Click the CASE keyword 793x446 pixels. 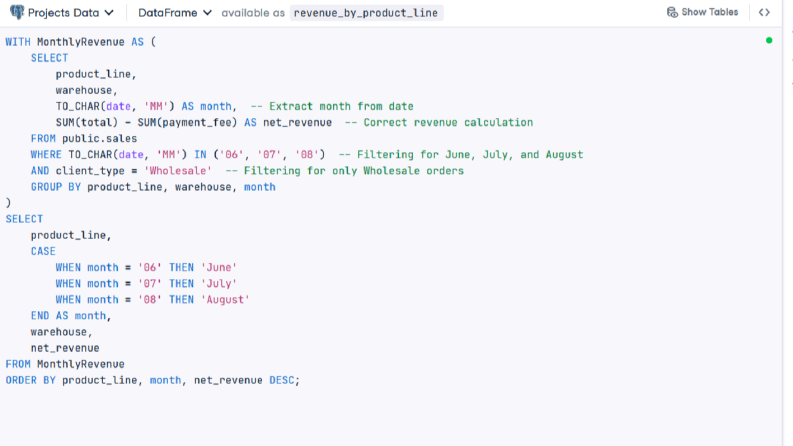click(x=43, y=251)
